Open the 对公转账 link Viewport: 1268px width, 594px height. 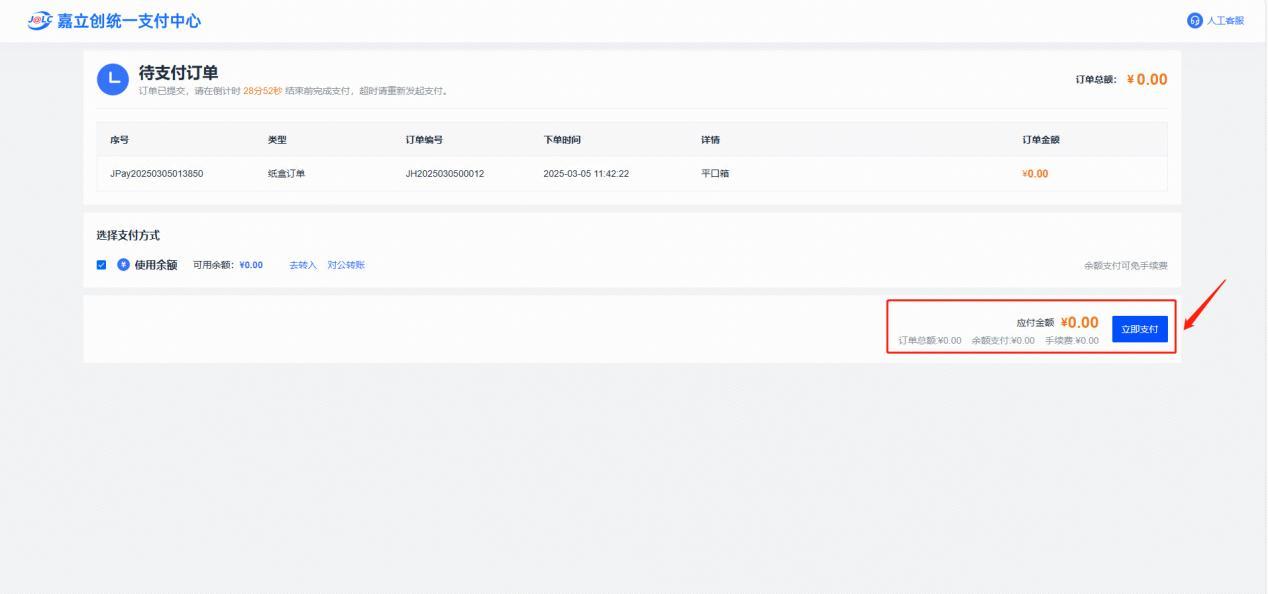pos(346,265)
